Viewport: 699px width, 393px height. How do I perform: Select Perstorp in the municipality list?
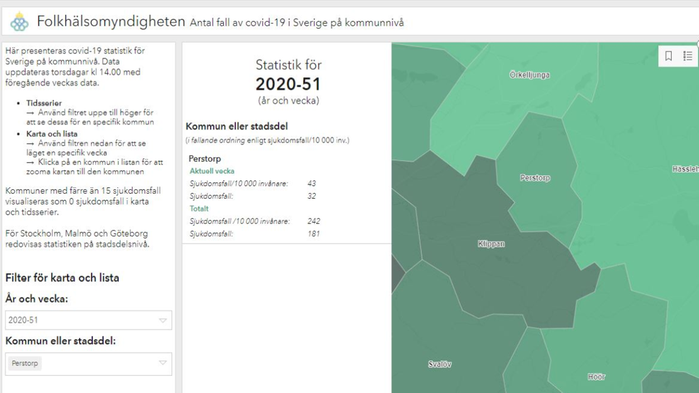tap(205, 159)
